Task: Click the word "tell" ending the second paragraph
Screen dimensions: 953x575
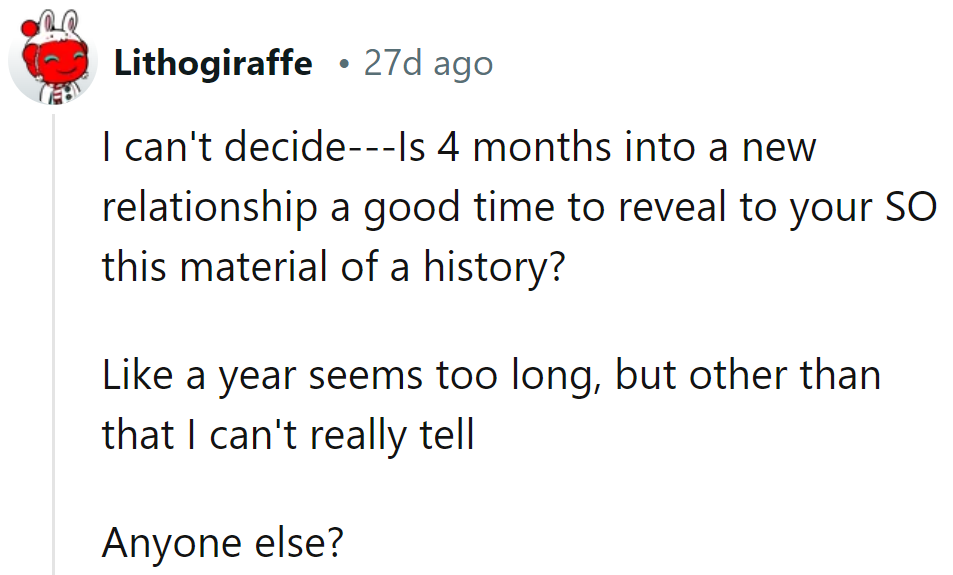Action: coord(447,434)
